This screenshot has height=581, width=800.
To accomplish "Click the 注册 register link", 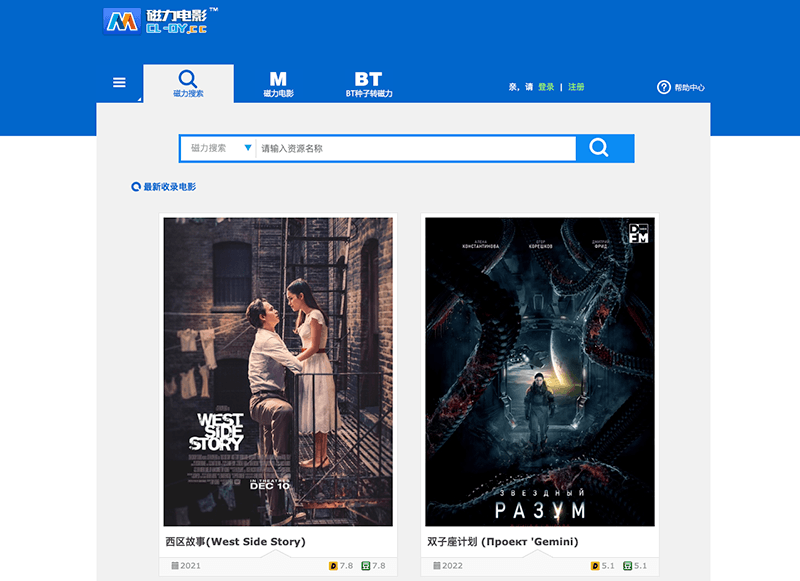I will point(576,87).
